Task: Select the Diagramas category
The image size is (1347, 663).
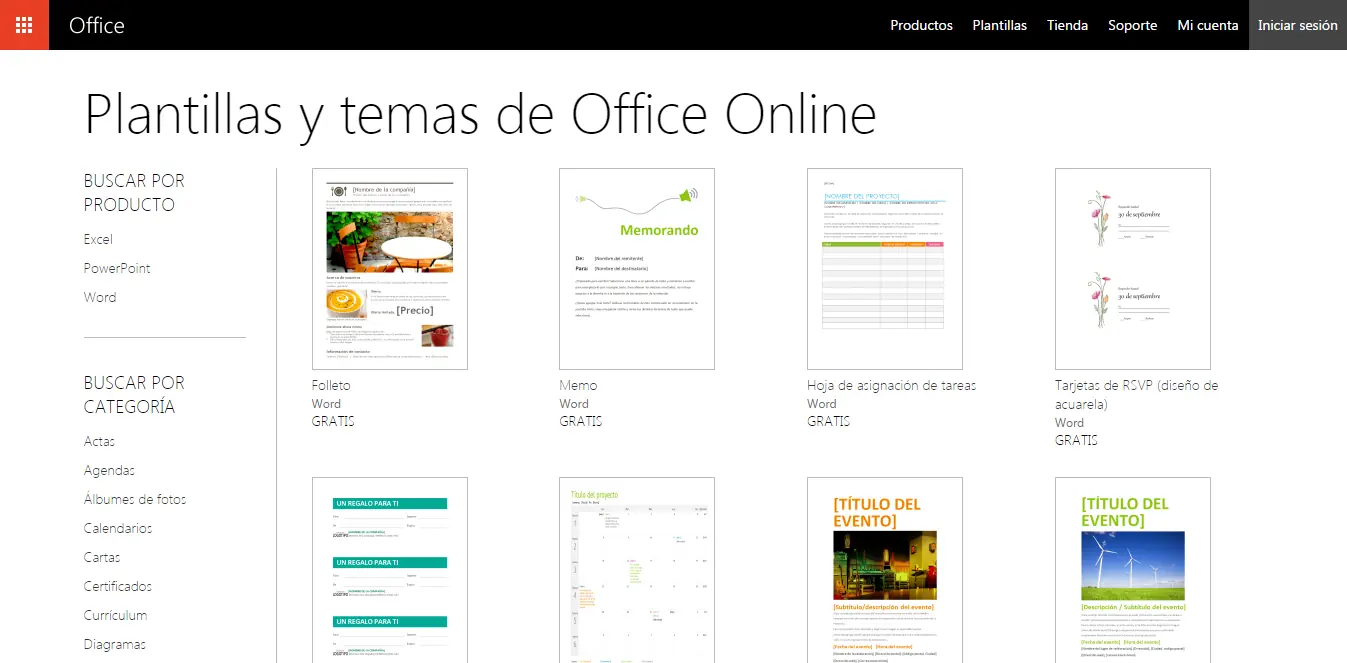Action: [115, 644]
